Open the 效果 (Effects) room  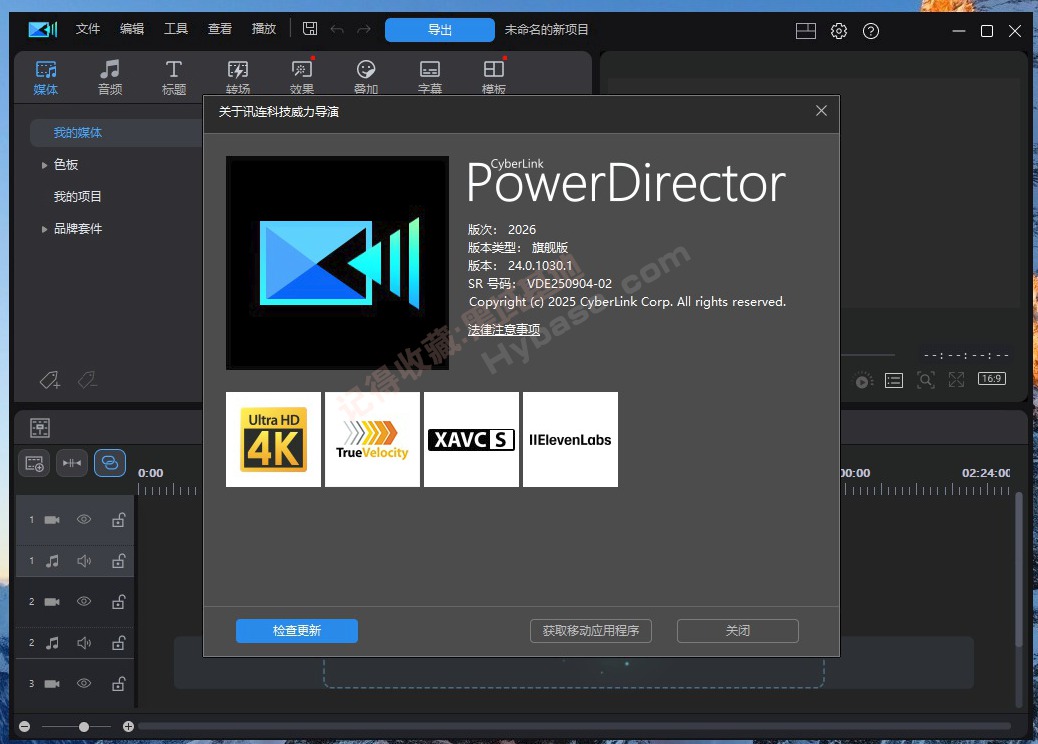[302, 76]
